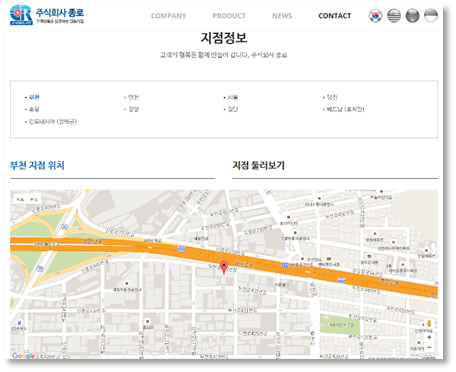The width and height of the screenshot is (456, 372).
Task: Go to the NEWS menu
Action: tap(282, 16)
